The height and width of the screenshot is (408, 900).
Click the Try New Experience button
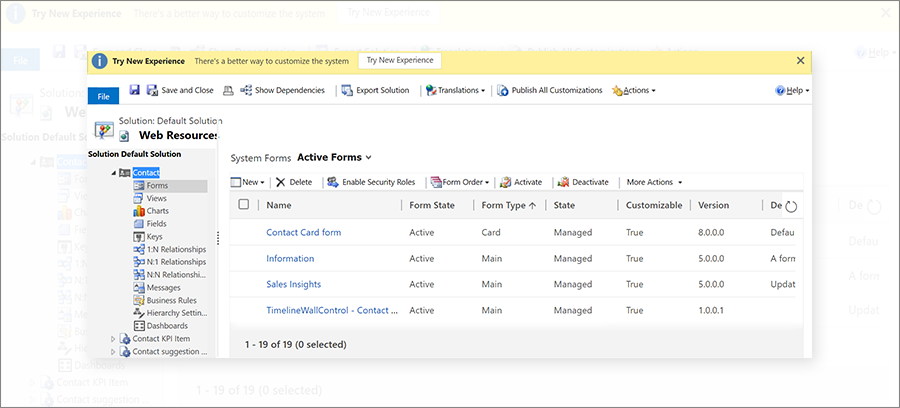[399, 60]
